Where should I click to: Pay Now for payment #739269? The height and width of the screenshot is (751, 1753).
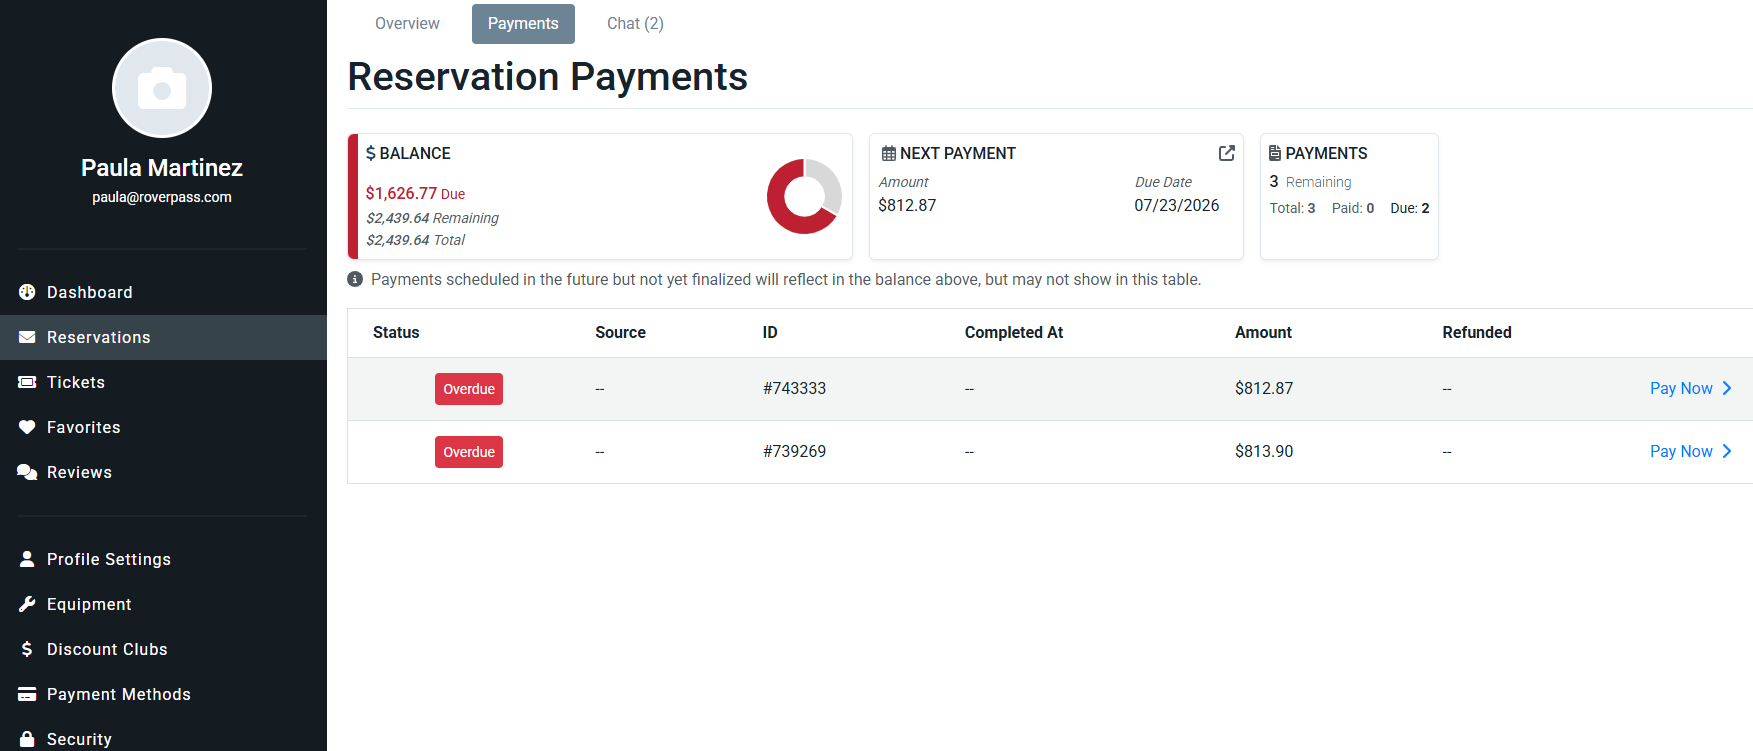coord(1681,451)
